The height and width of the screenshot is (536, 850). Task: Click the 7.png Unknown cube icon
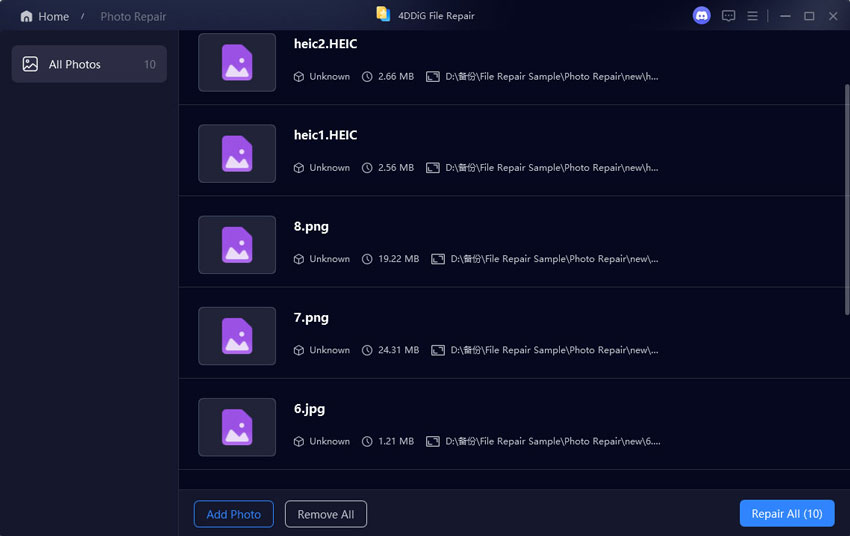tap(299, 350)
